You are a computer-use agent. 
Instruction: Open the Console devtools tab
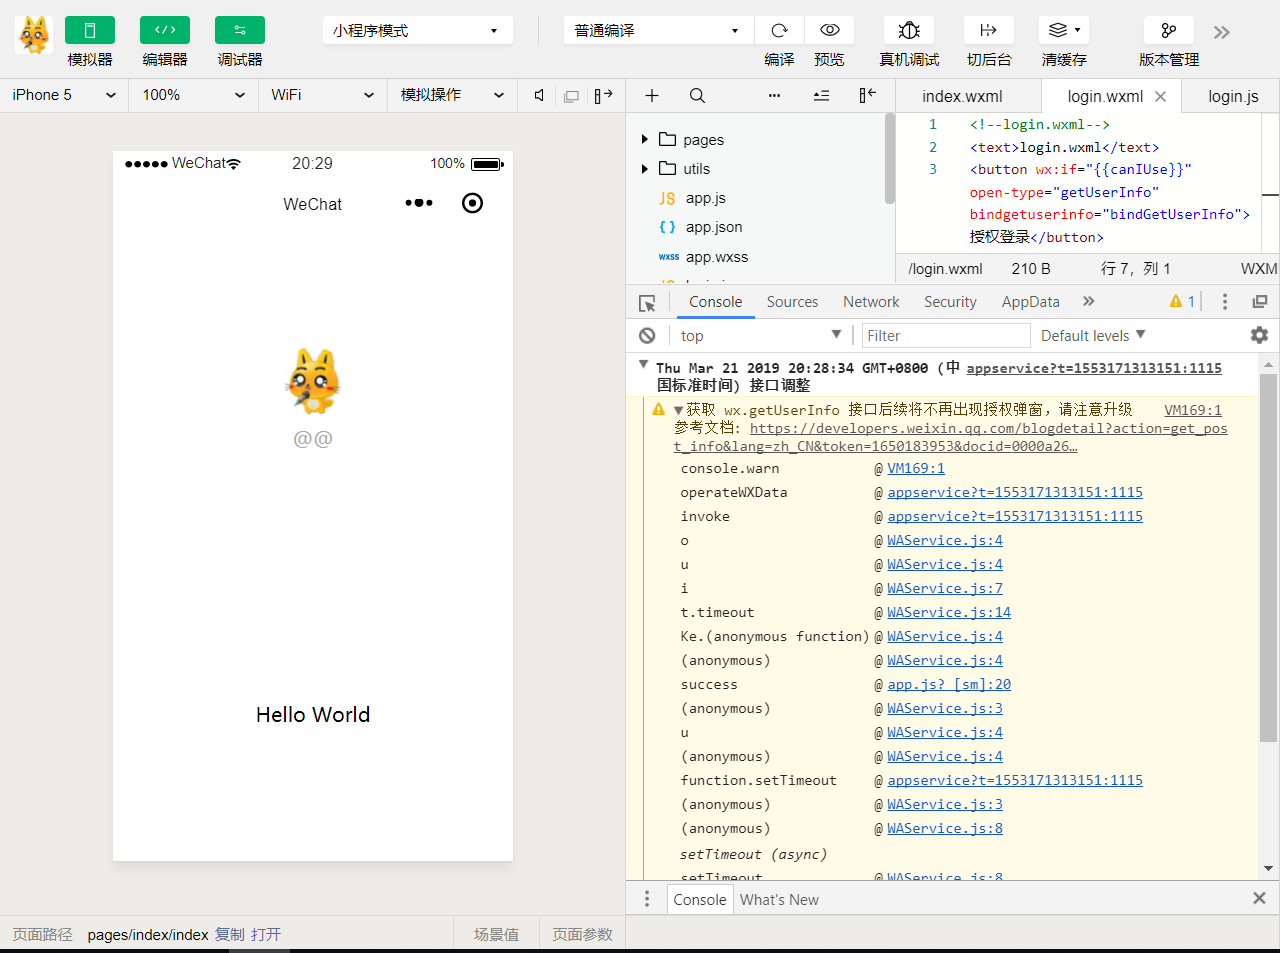715,302
